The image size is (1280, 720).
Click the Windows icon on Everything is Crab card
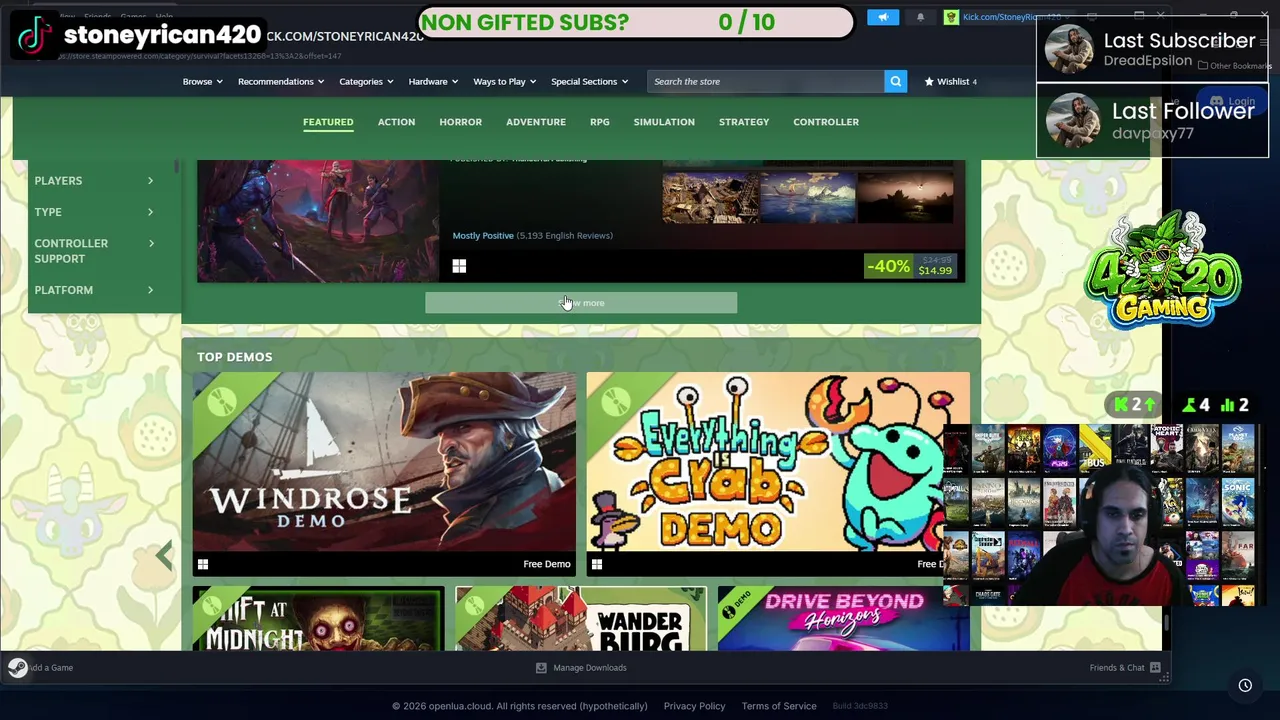point(597,564)
